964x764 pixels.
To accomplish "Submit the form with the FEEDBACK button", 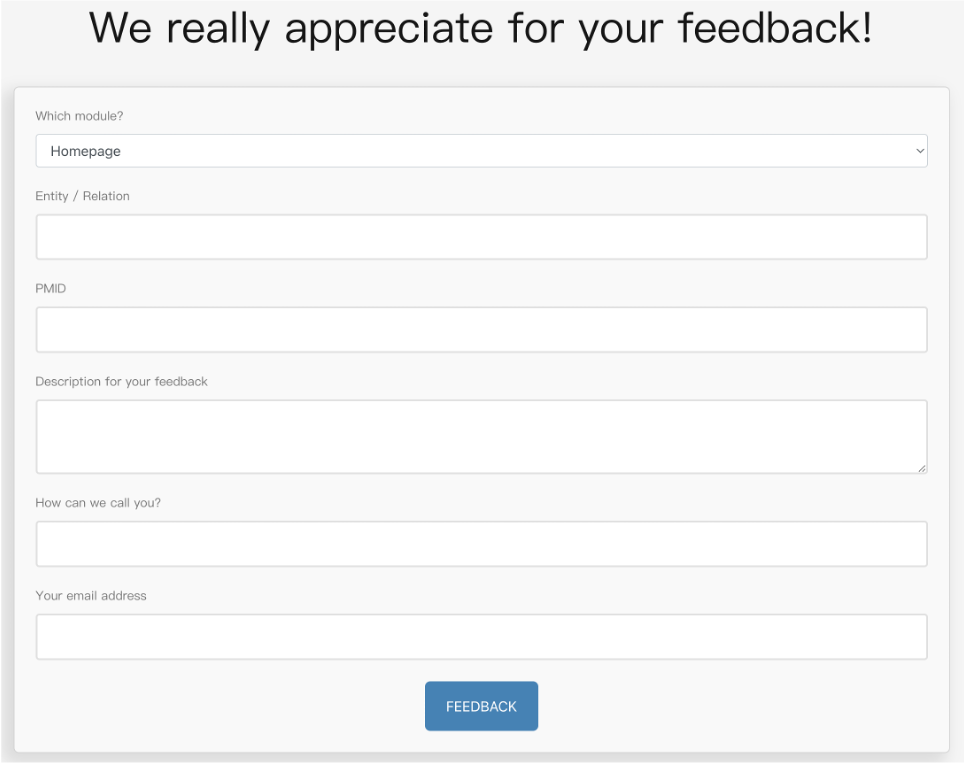I will click(481, 706).
